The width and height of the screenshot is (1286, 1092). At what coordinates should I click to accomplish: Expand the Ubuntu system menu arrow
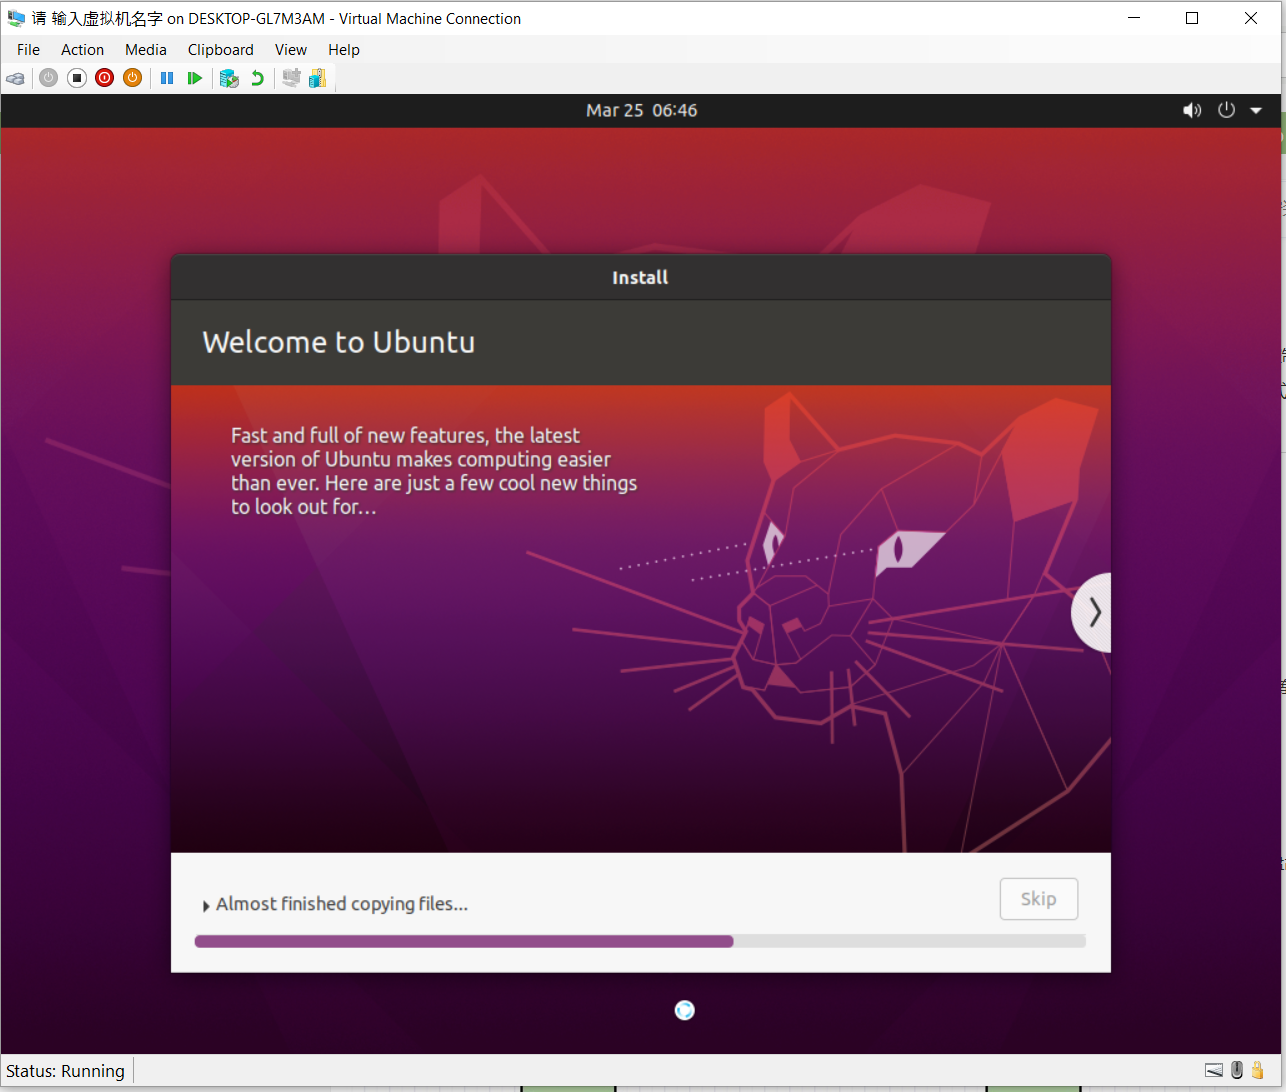(1256, 111)
